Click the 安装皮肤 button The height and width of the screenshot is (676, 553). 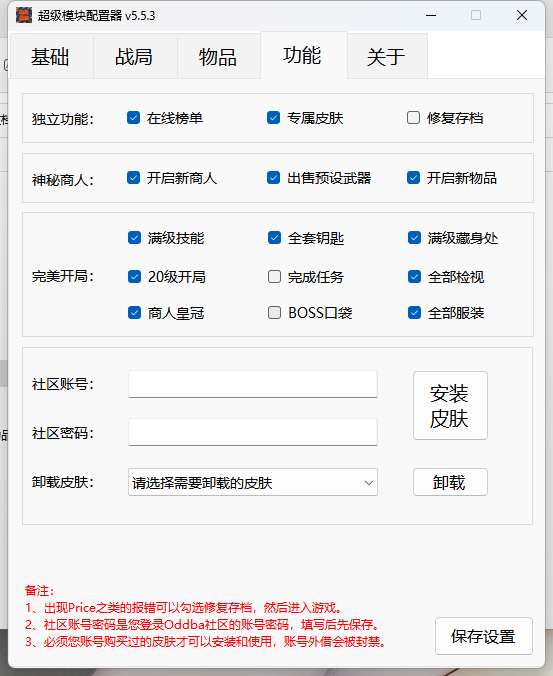[x=450, y=406]
